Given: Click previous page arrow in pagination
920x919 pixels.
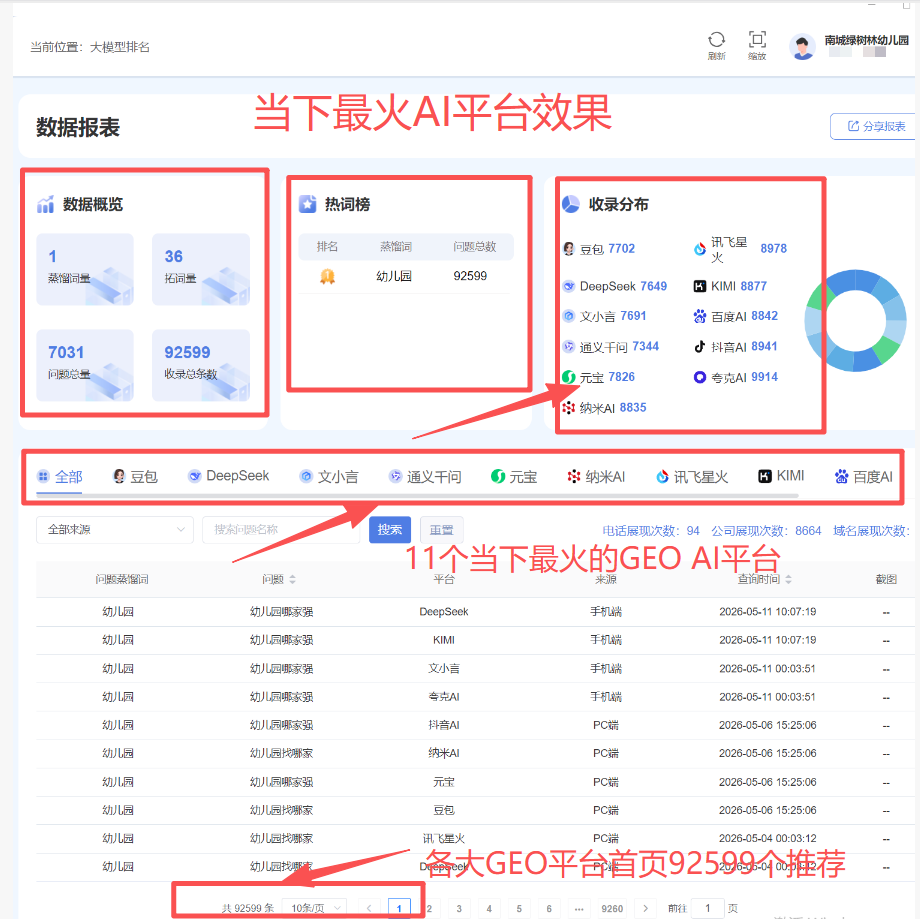Looking at the screenshot, I should coord(369,908).
